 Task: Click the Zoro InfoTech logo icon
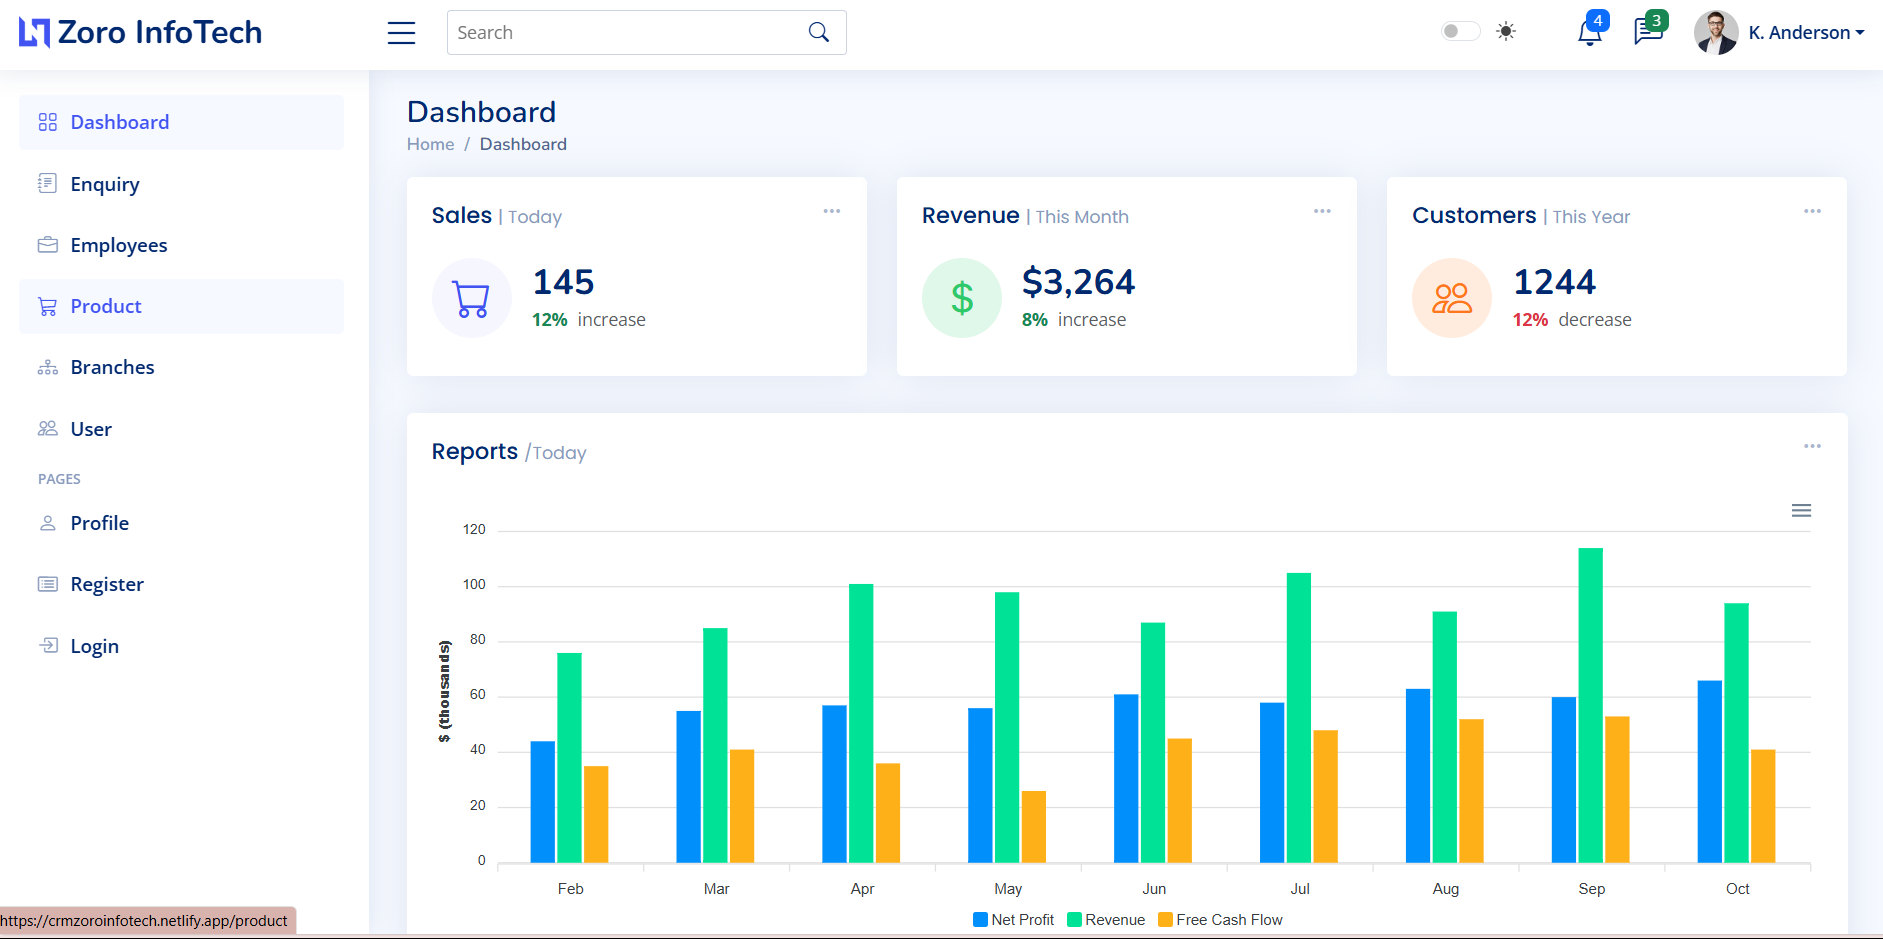(34, 33)
